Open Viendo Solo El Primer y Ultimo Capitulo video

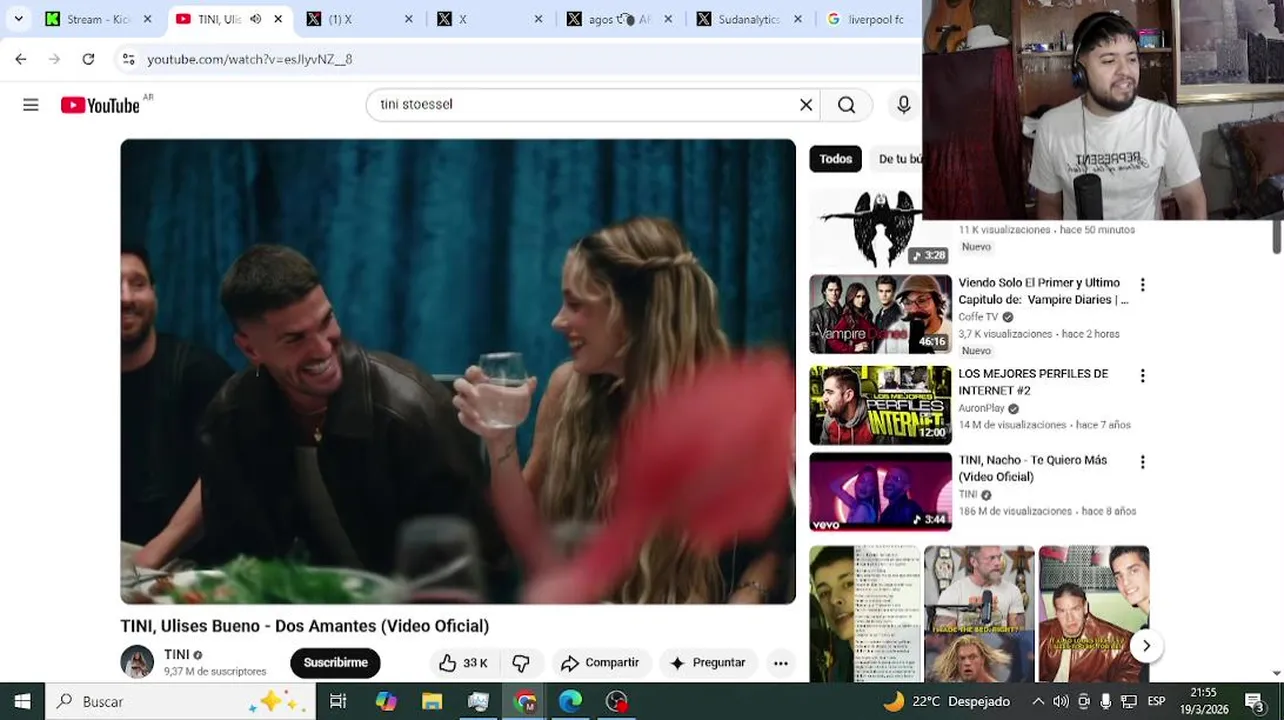click(1043, 291)
